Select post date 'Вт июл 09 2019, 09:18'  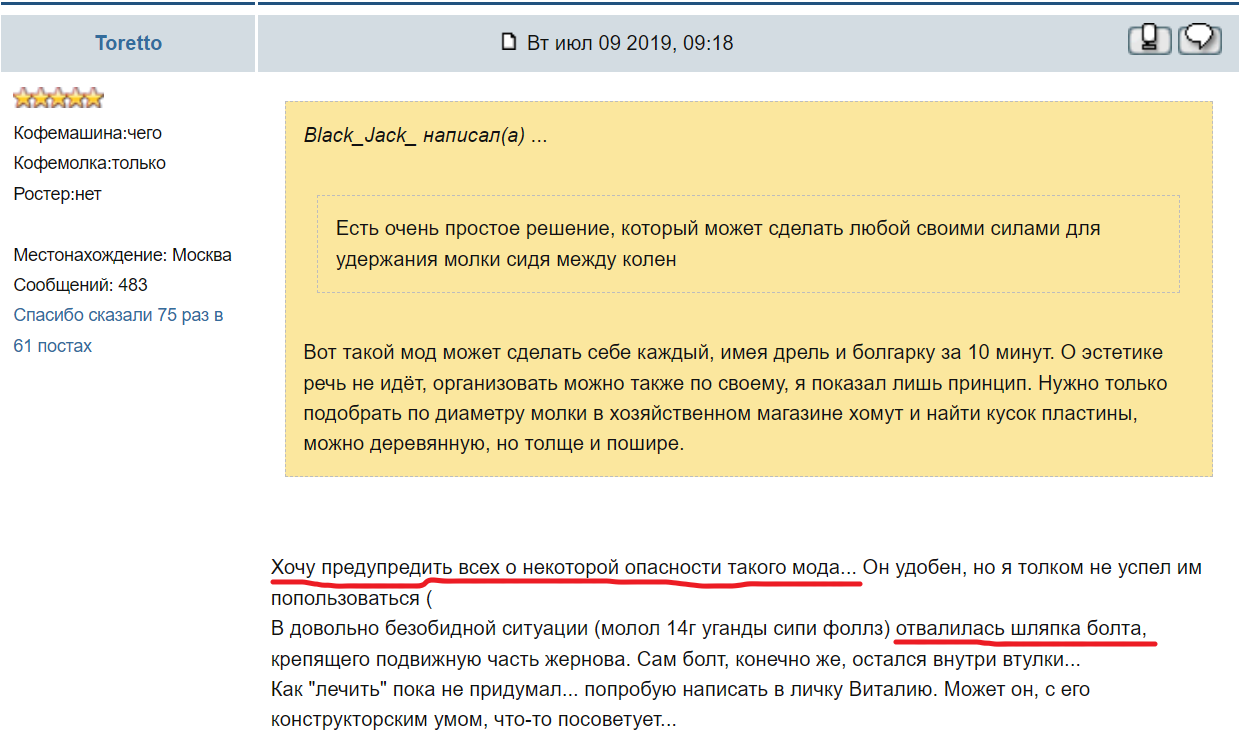point(630,43)
